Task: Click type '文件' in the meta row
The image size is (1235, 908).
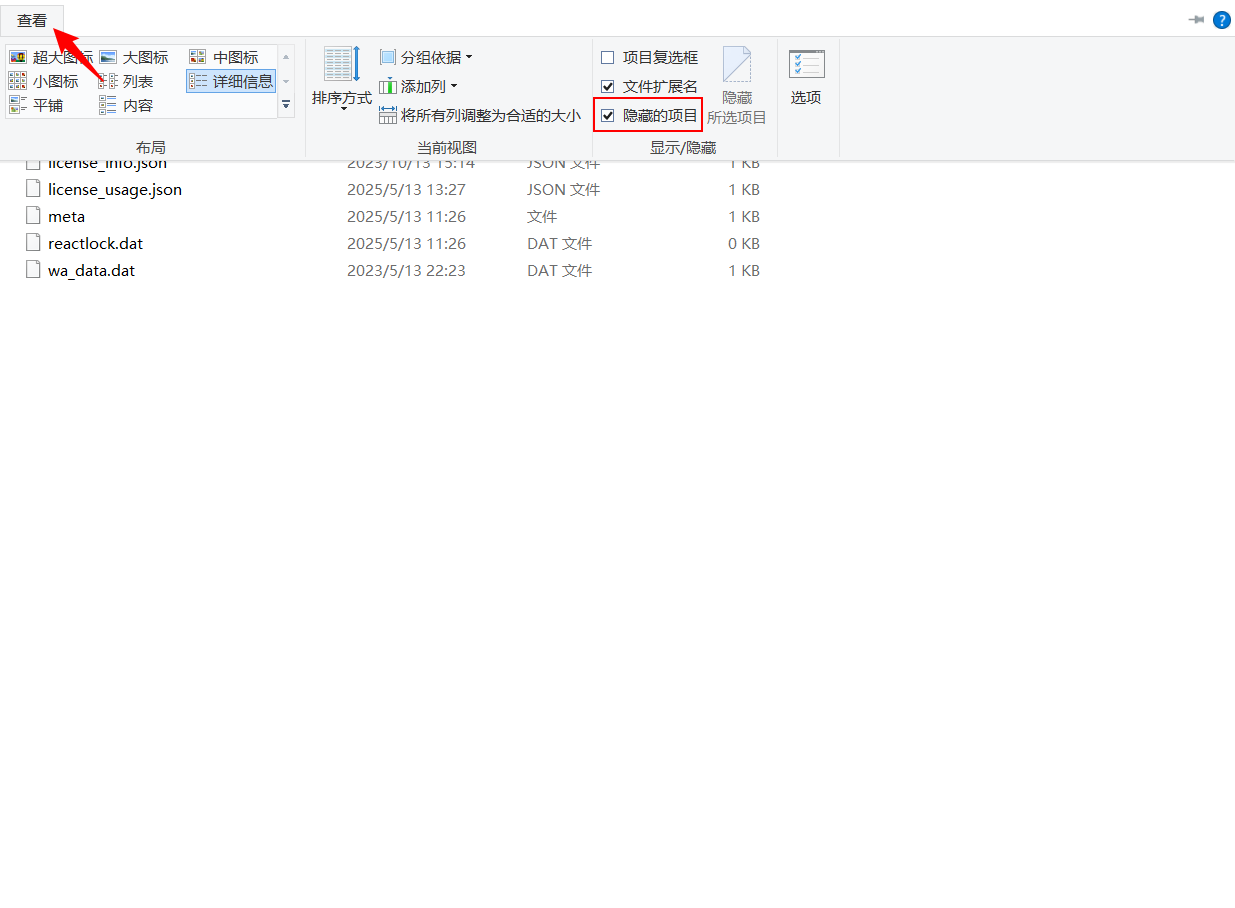Action: pyautogui.click(x=542, y=216)
